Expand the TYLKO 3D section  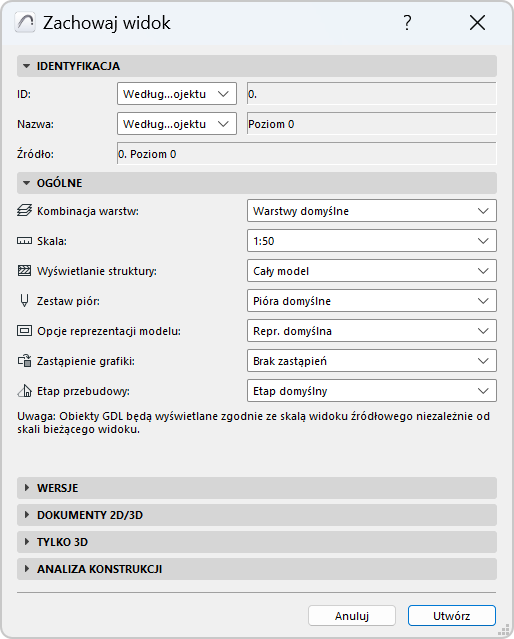coord(257,542)
